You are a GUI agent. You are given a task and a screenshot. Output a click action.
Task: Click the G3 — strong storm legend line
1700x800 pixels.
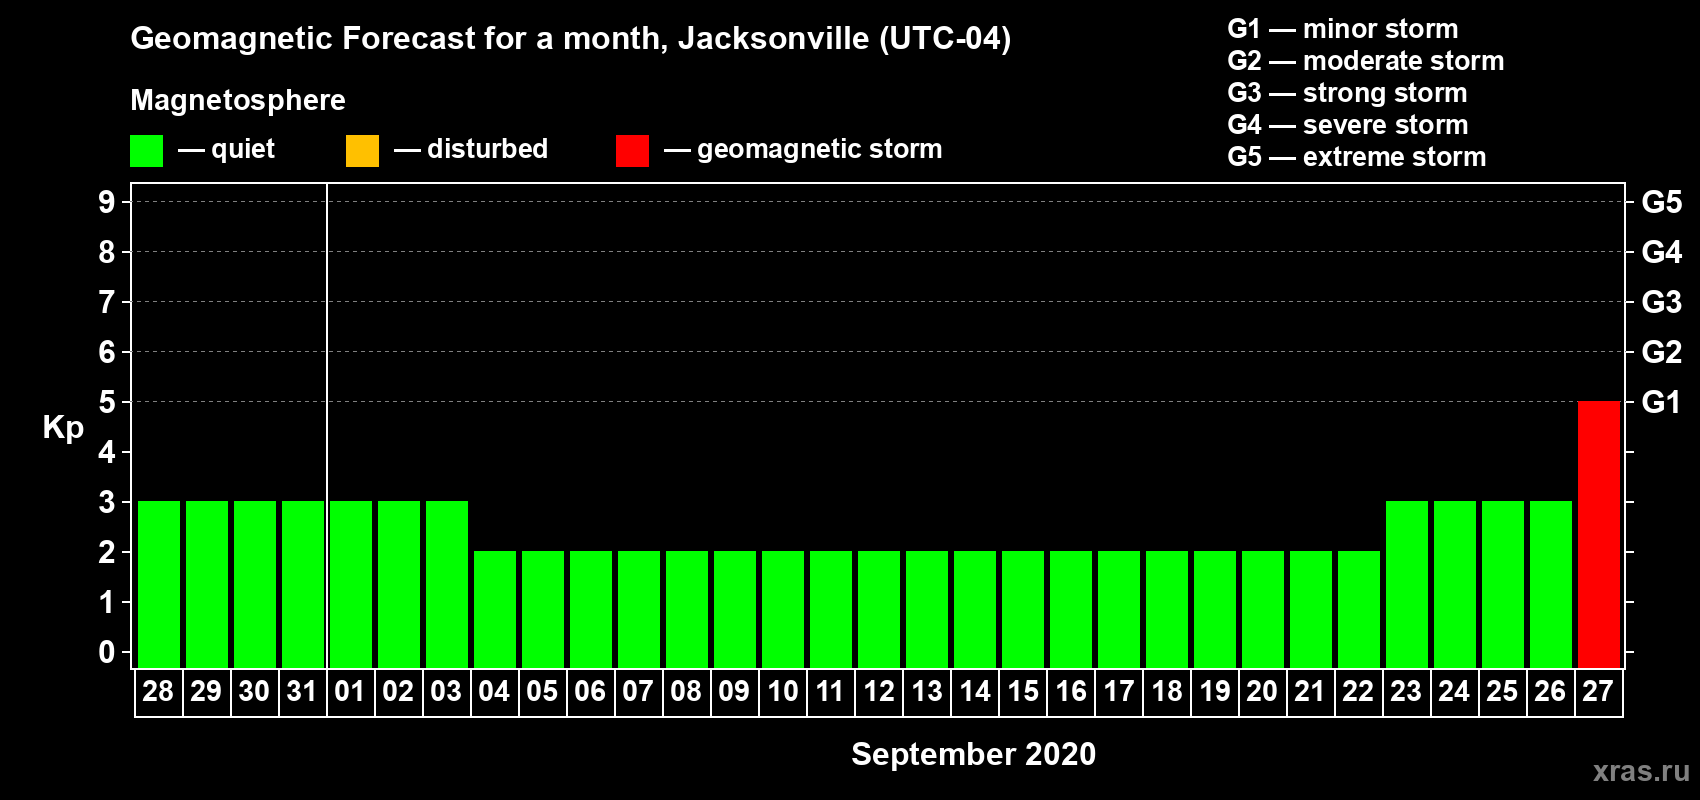click(1347, 93)
